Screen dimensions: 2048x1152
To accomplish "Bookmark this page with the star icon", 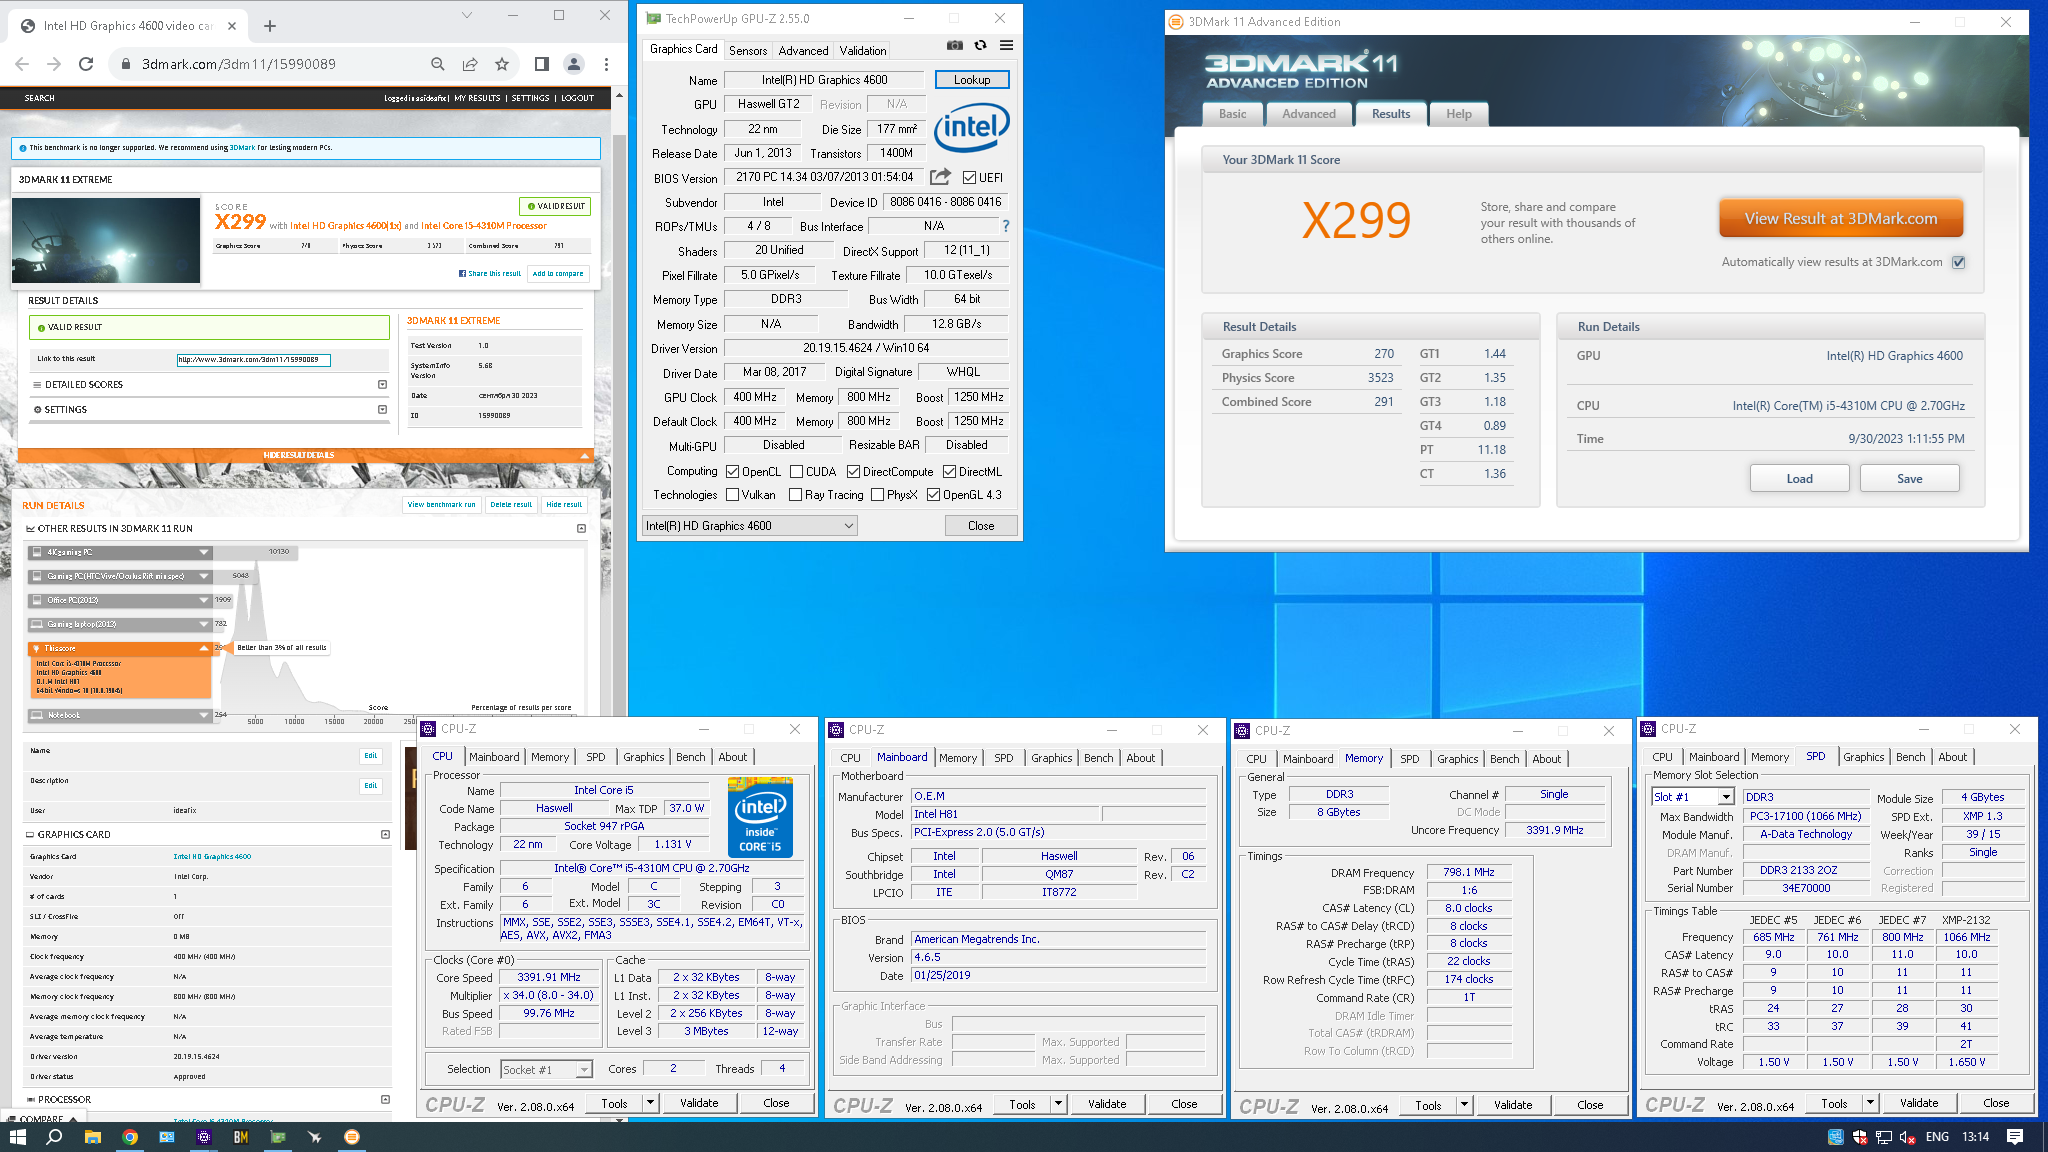I will point(502,64).
